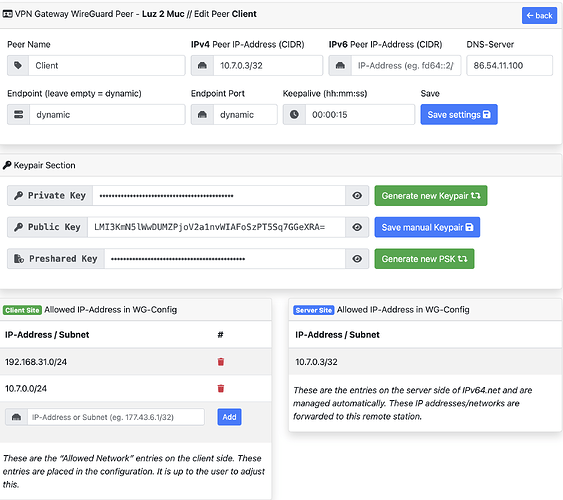The image size is (563, 500).
Task: Go back using the back button
Action: [x=539, y=15]
